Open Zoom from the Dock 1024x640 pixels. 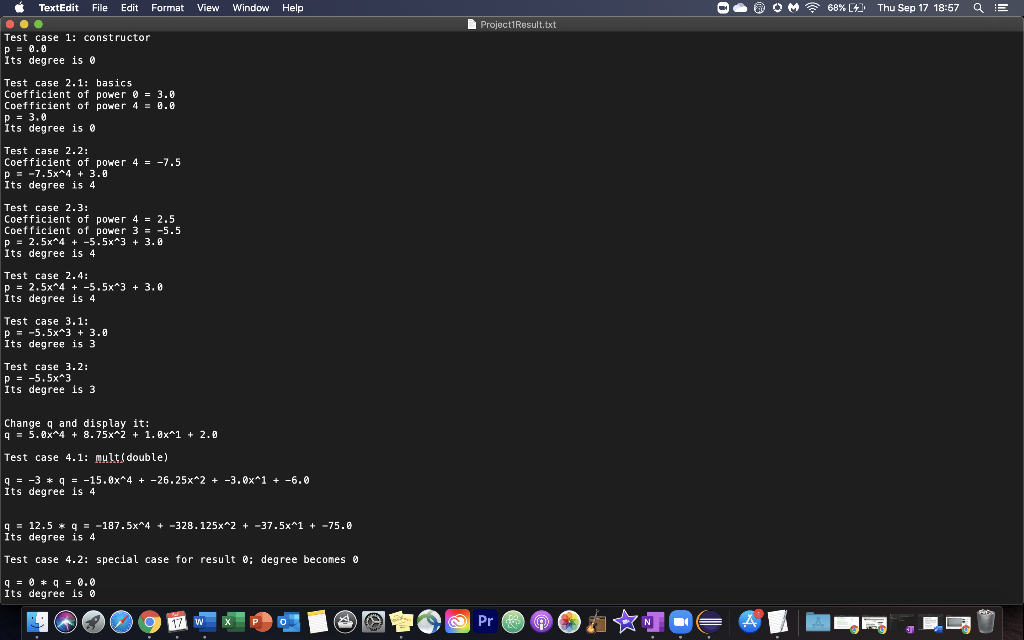pos(680,622)
